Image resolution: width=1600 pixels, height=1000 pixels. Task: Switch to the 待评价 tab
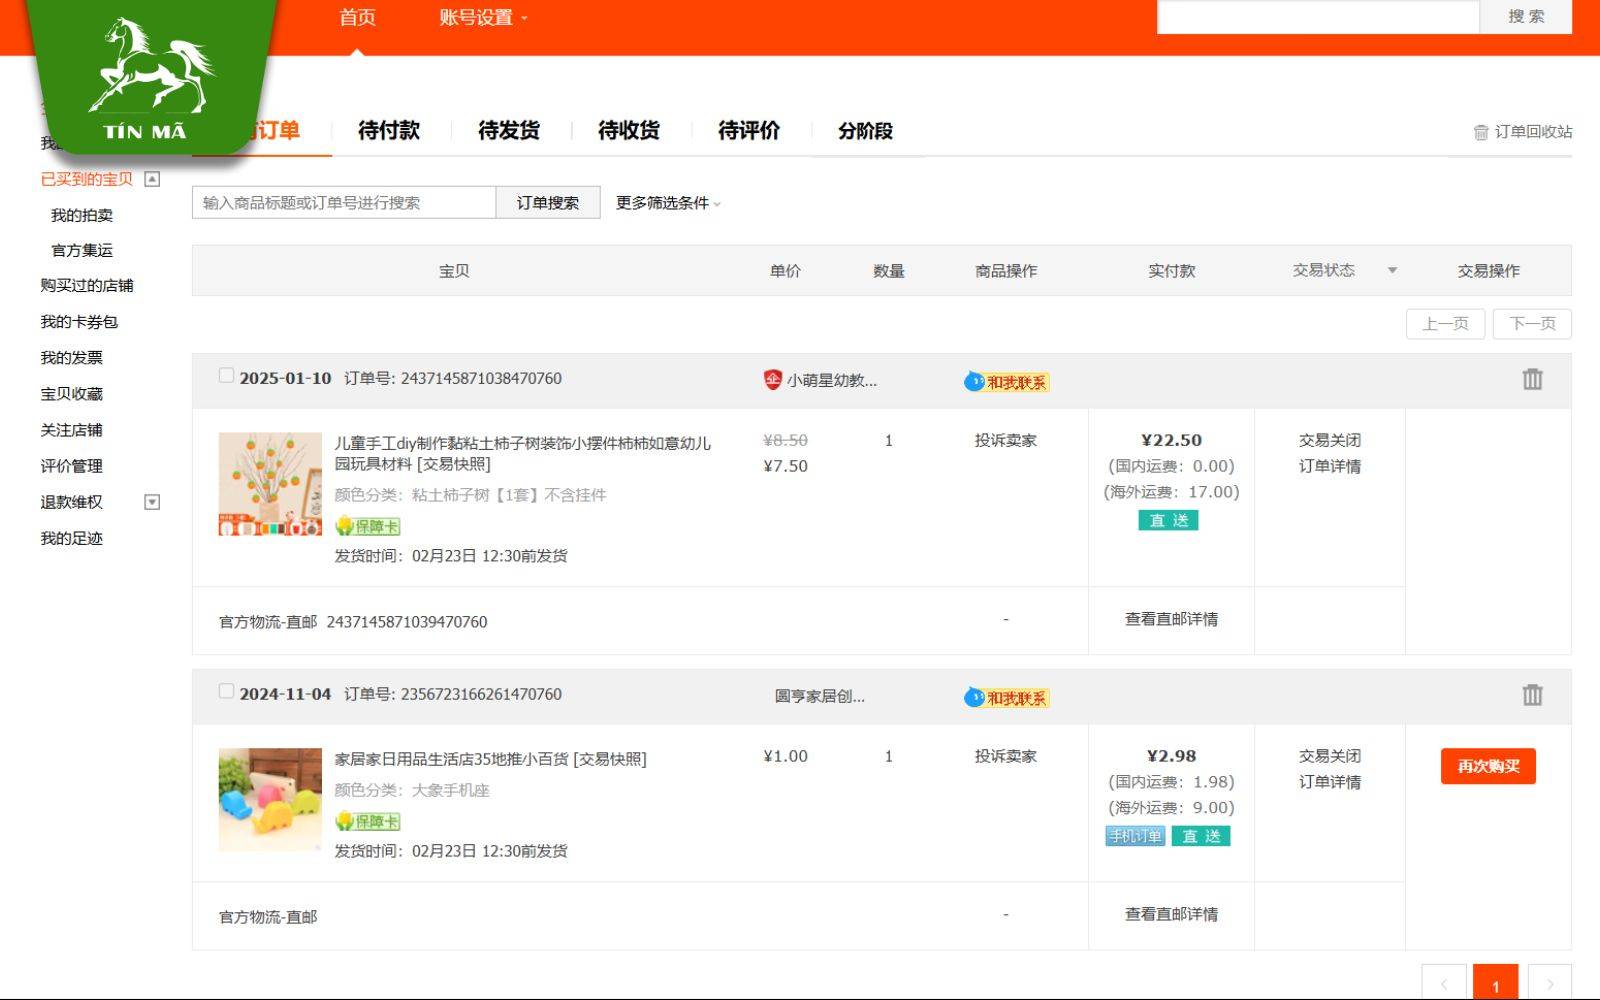click(749, 131)
